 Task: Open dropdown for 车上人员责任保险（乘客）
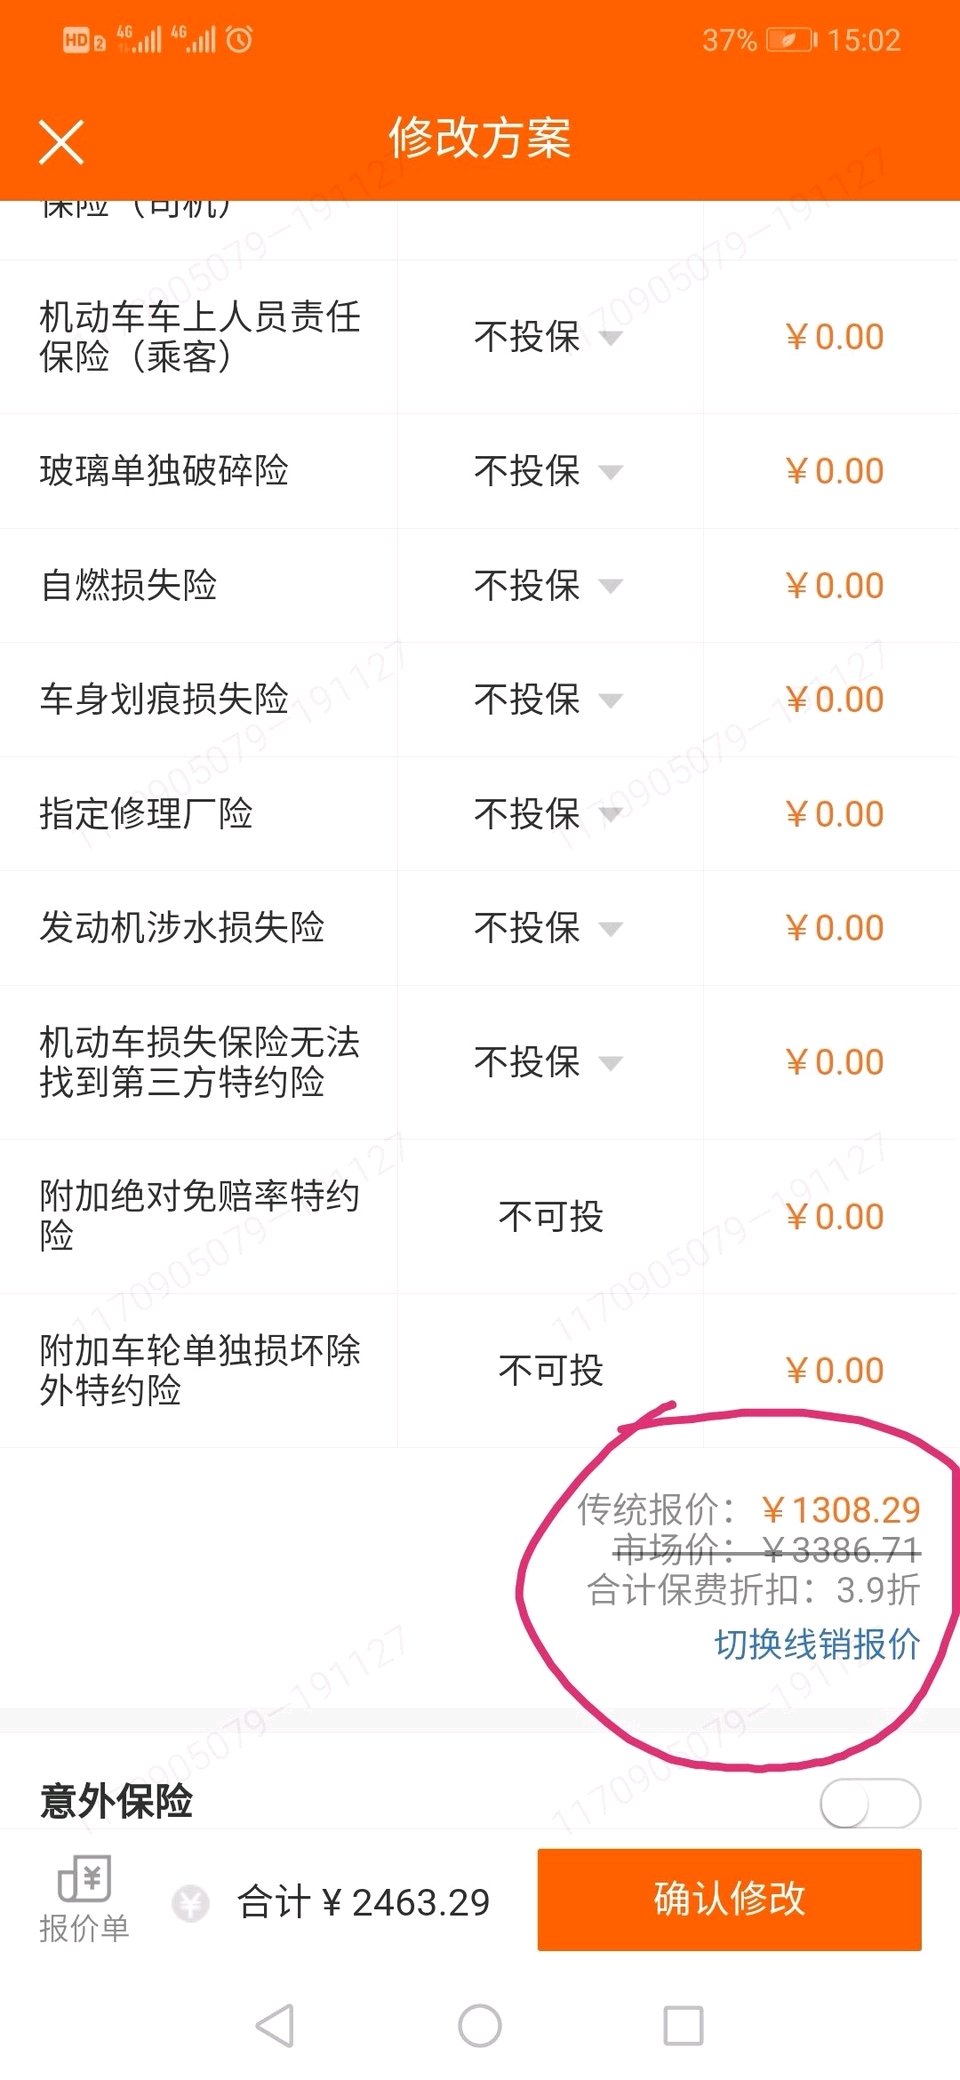point(548,337)
